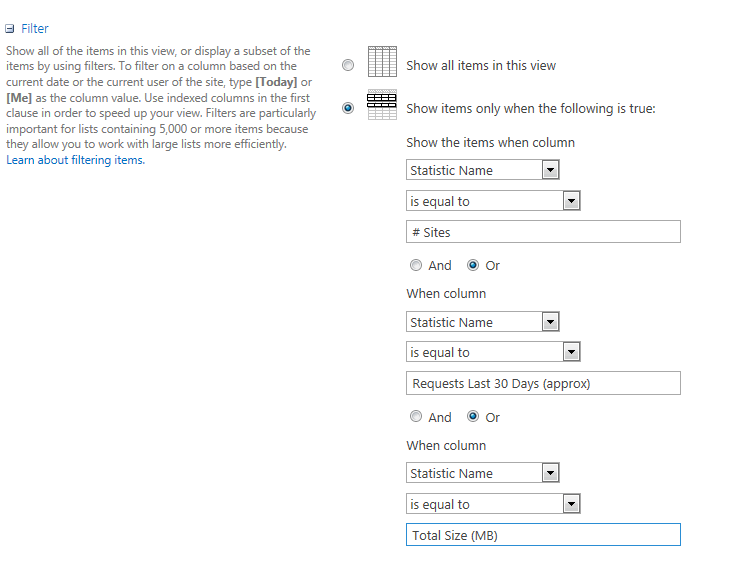Click the '# Sites' value field

tap(543, 232)
